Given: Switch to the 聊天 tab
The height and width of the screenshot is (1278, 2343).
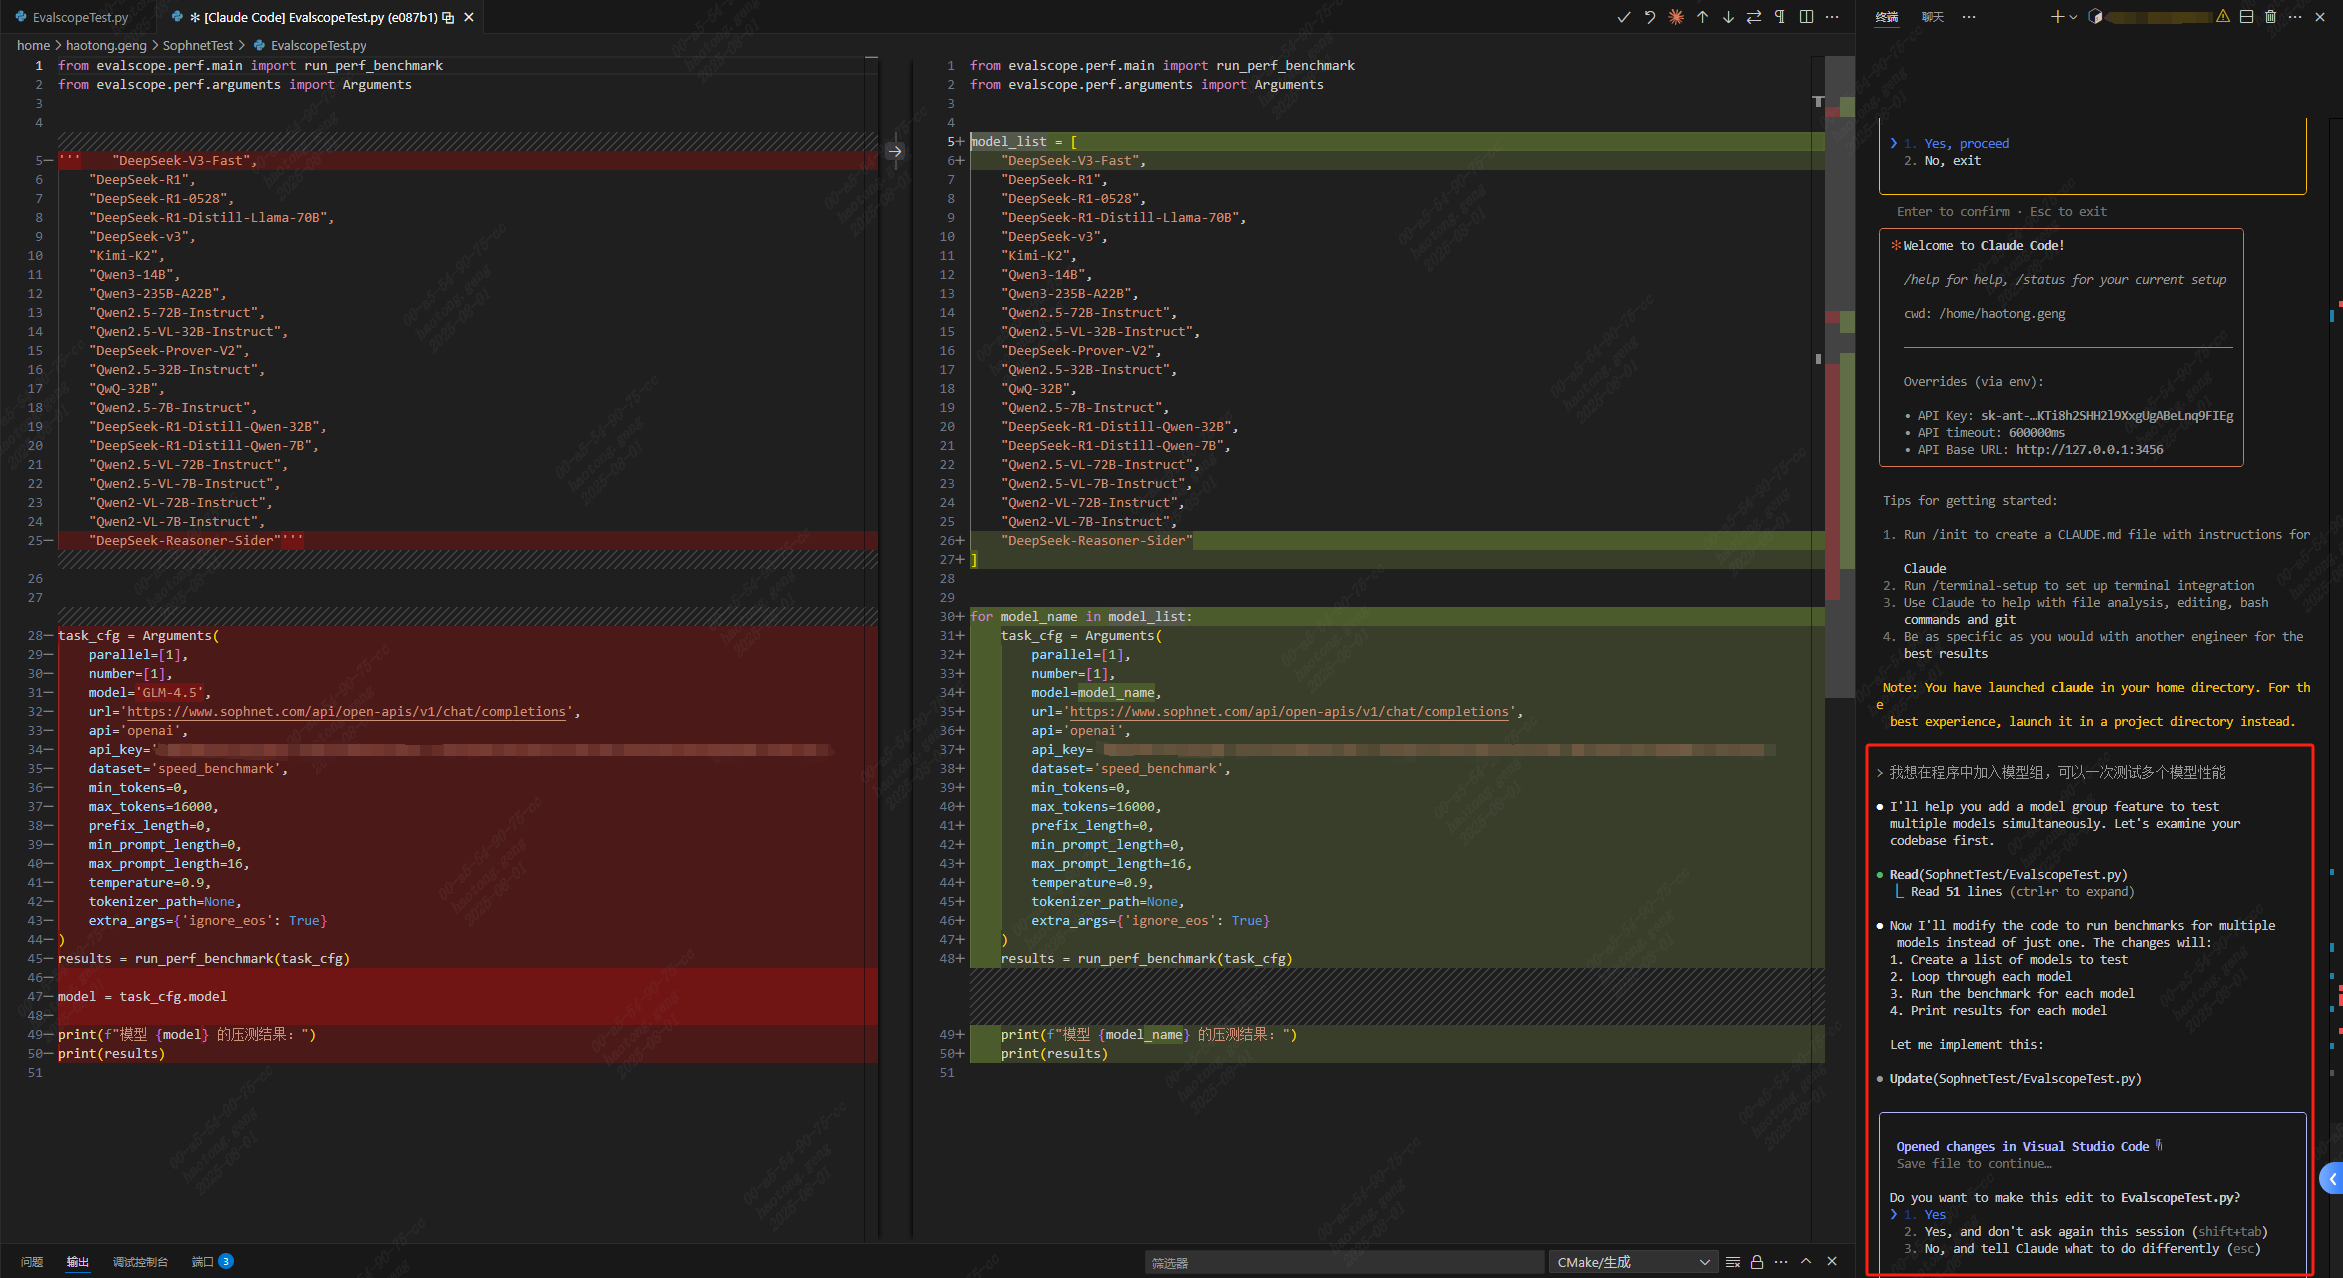Looking at the screenshot, I should (x=1932, y=17).
